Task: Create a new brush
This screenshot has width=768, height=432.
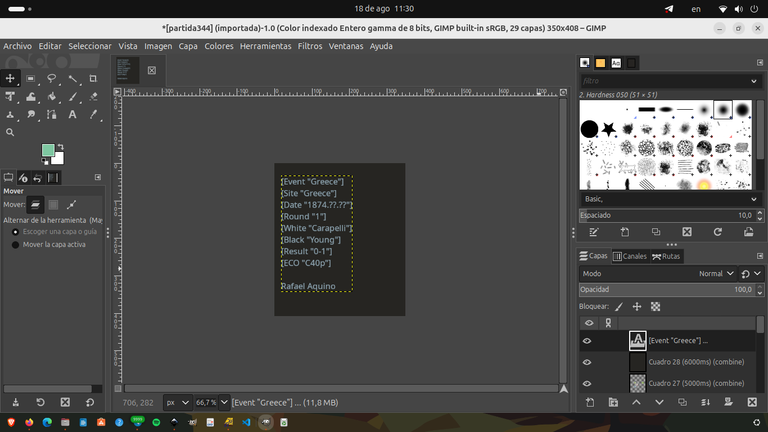Action: tap(625, 232)
